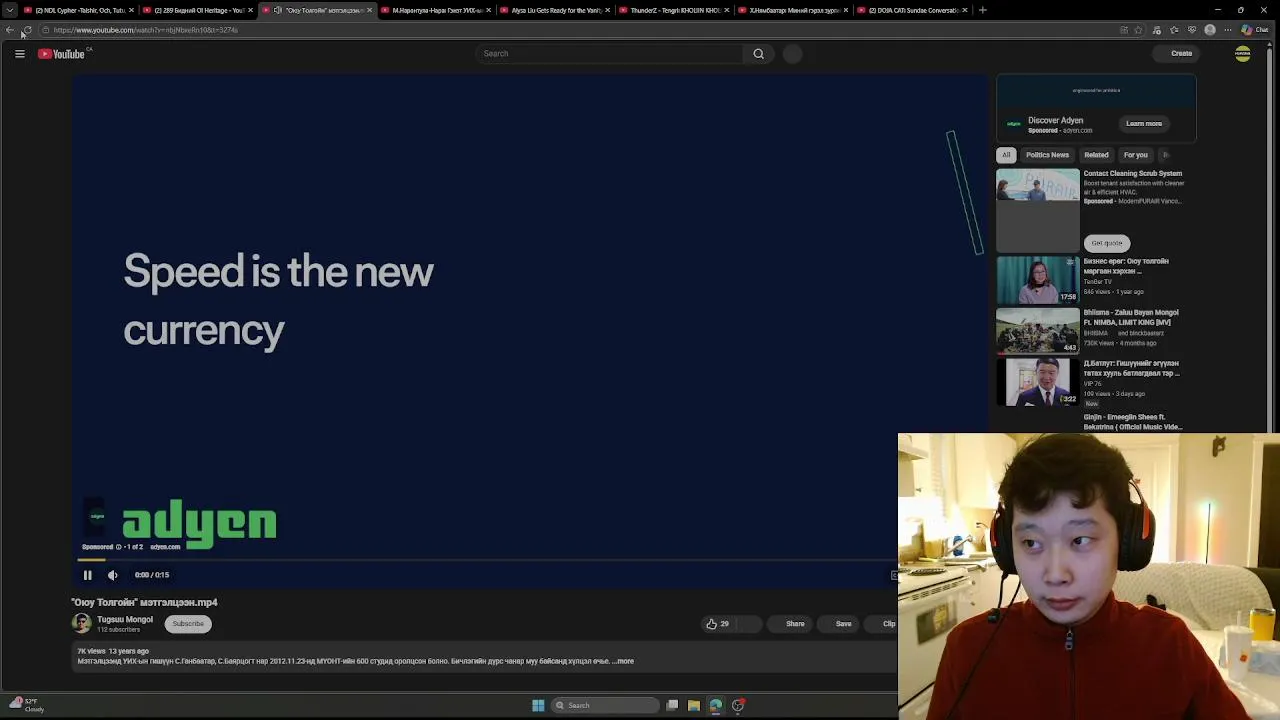The height and width of the screenshot is (720, 1280).
Task: Open Tugsuu Mongol channel avatar
Action: (x=81, y=623)
